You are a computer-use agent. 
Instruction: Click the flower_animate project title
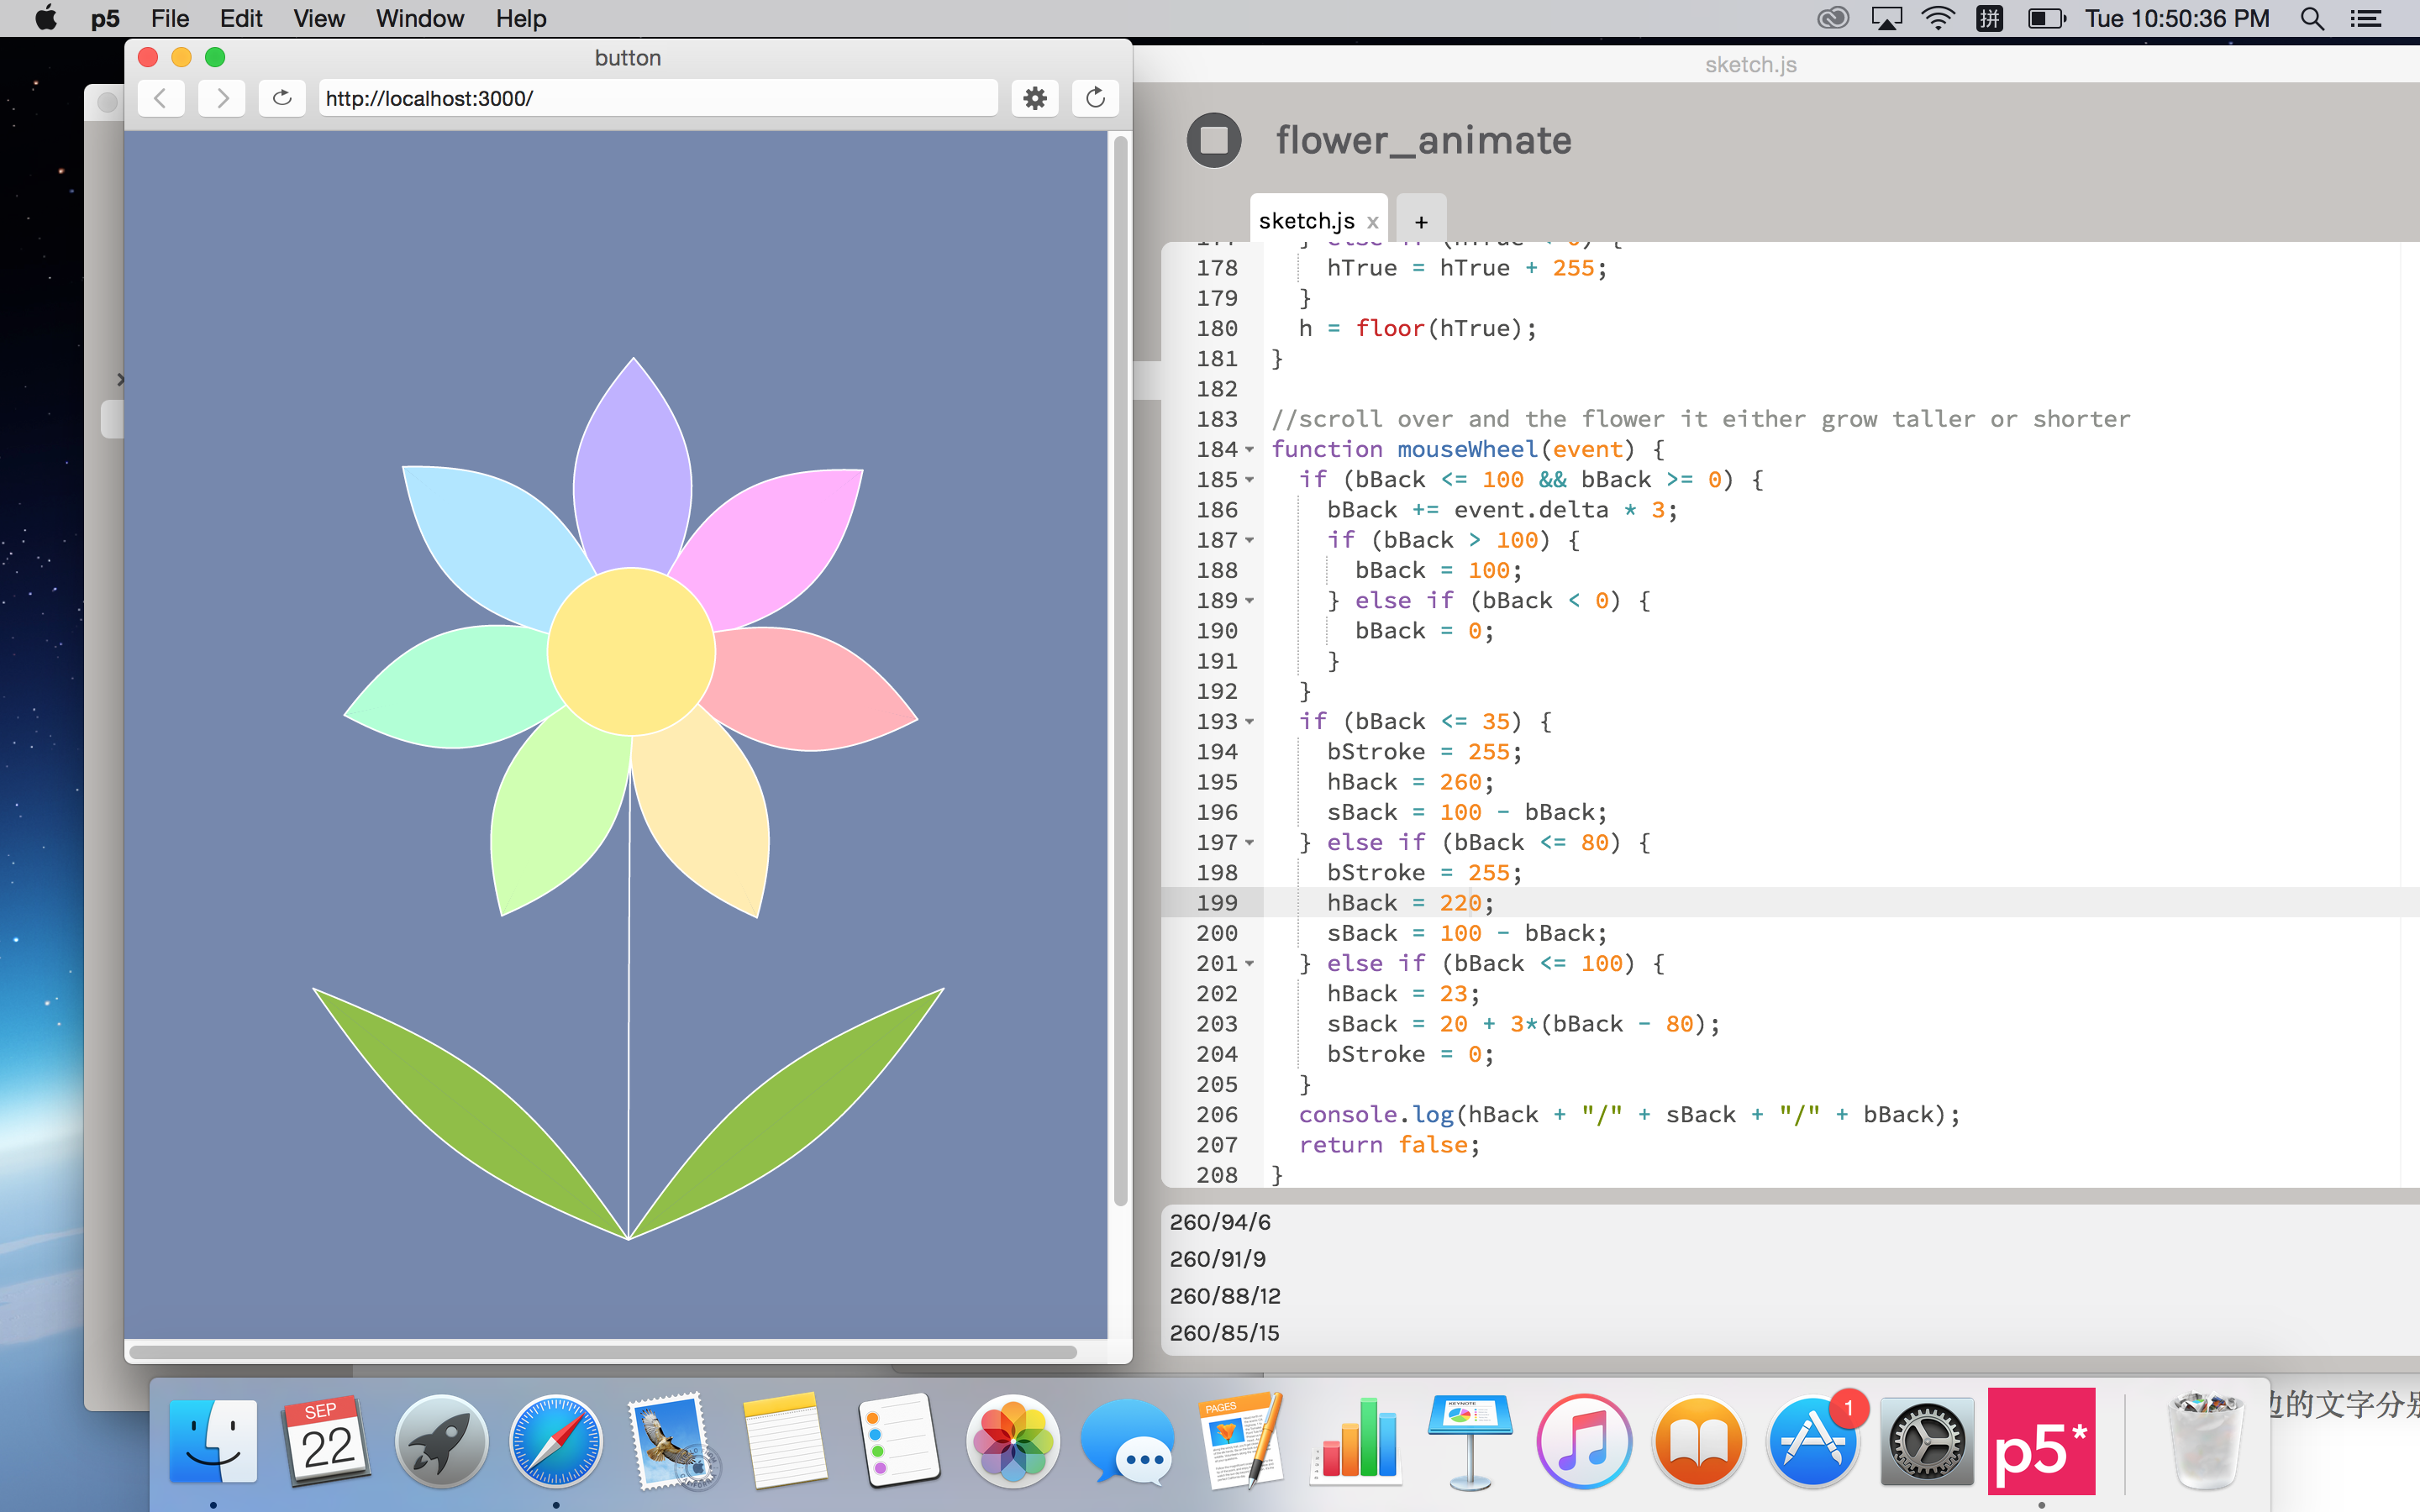pos(1423,140)
